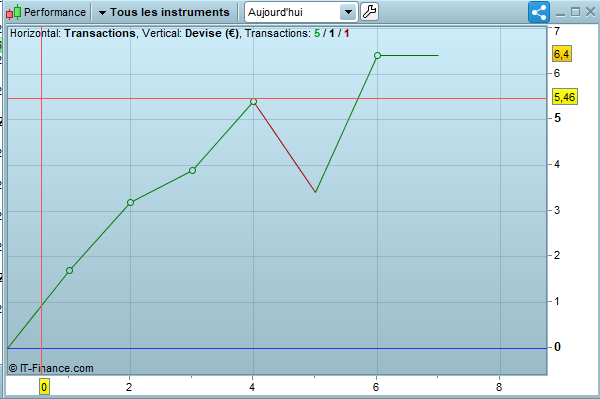Click the peak point at transaction 4
600x399 pixels.
click(x=253, y=102)
